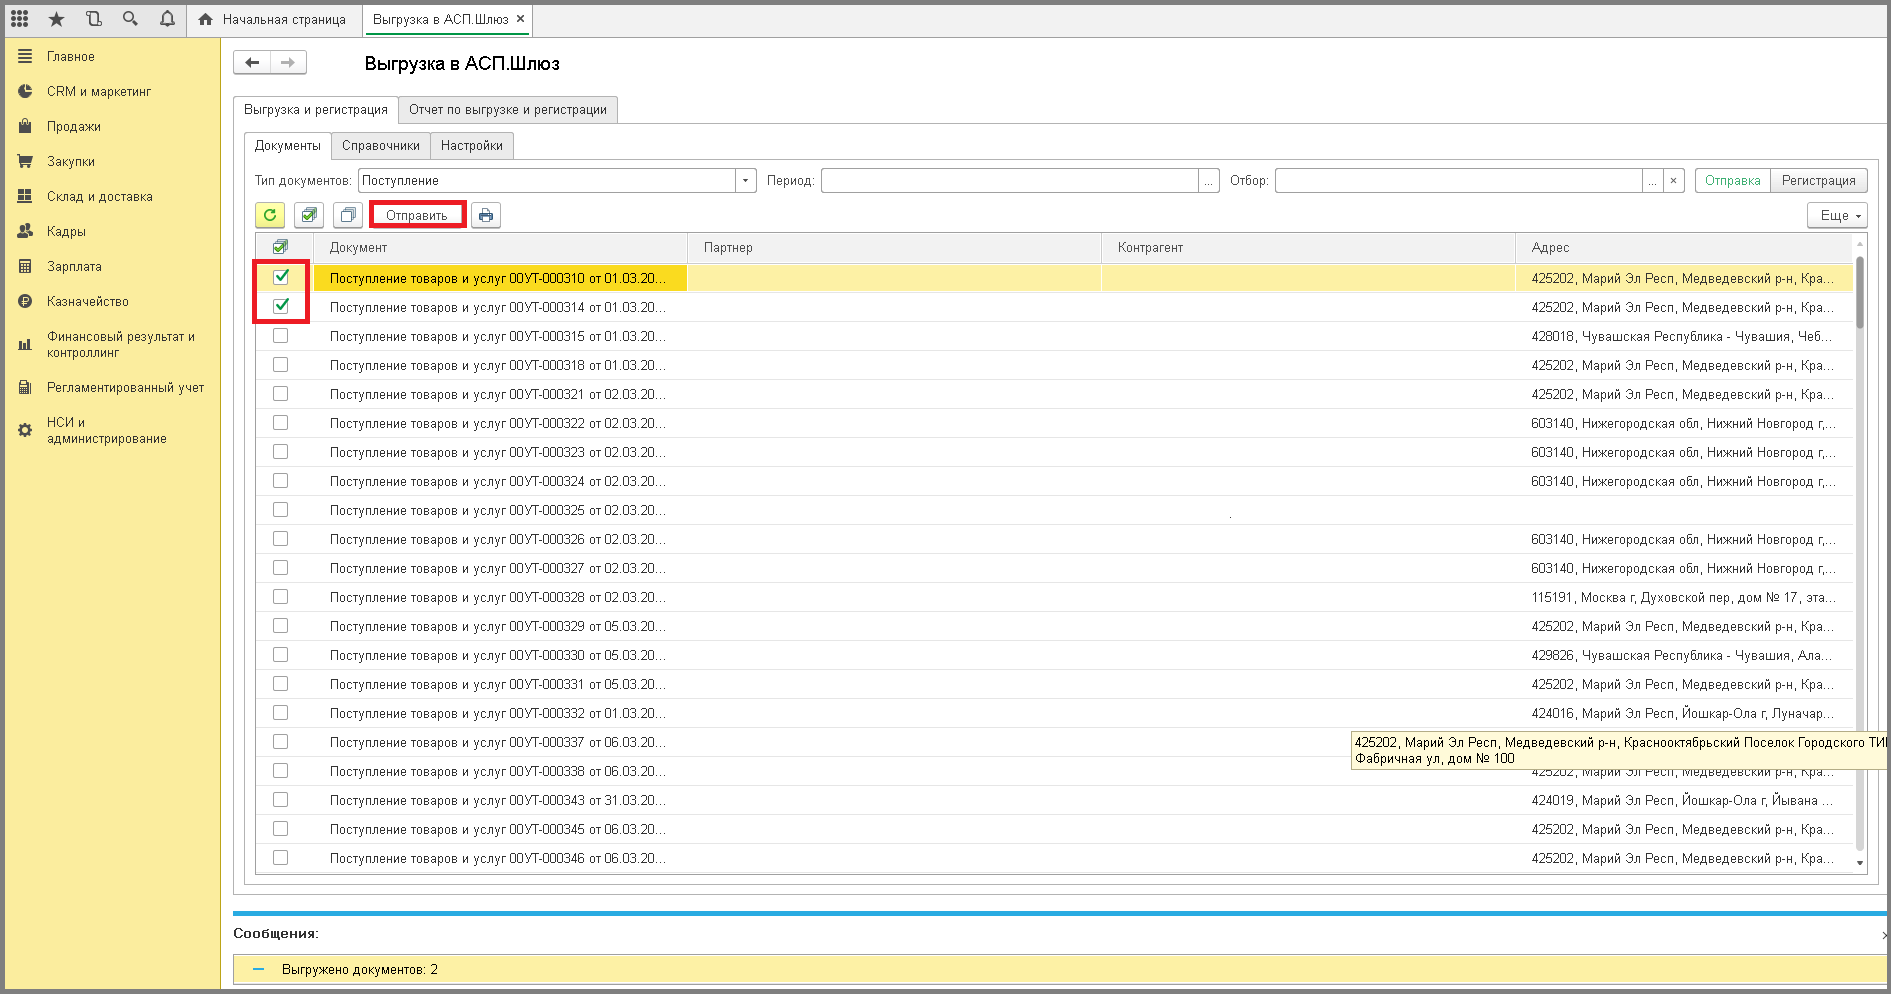Open the Справочники tab
This screenshot has height=994, width=1891.
tap(381, 146)
